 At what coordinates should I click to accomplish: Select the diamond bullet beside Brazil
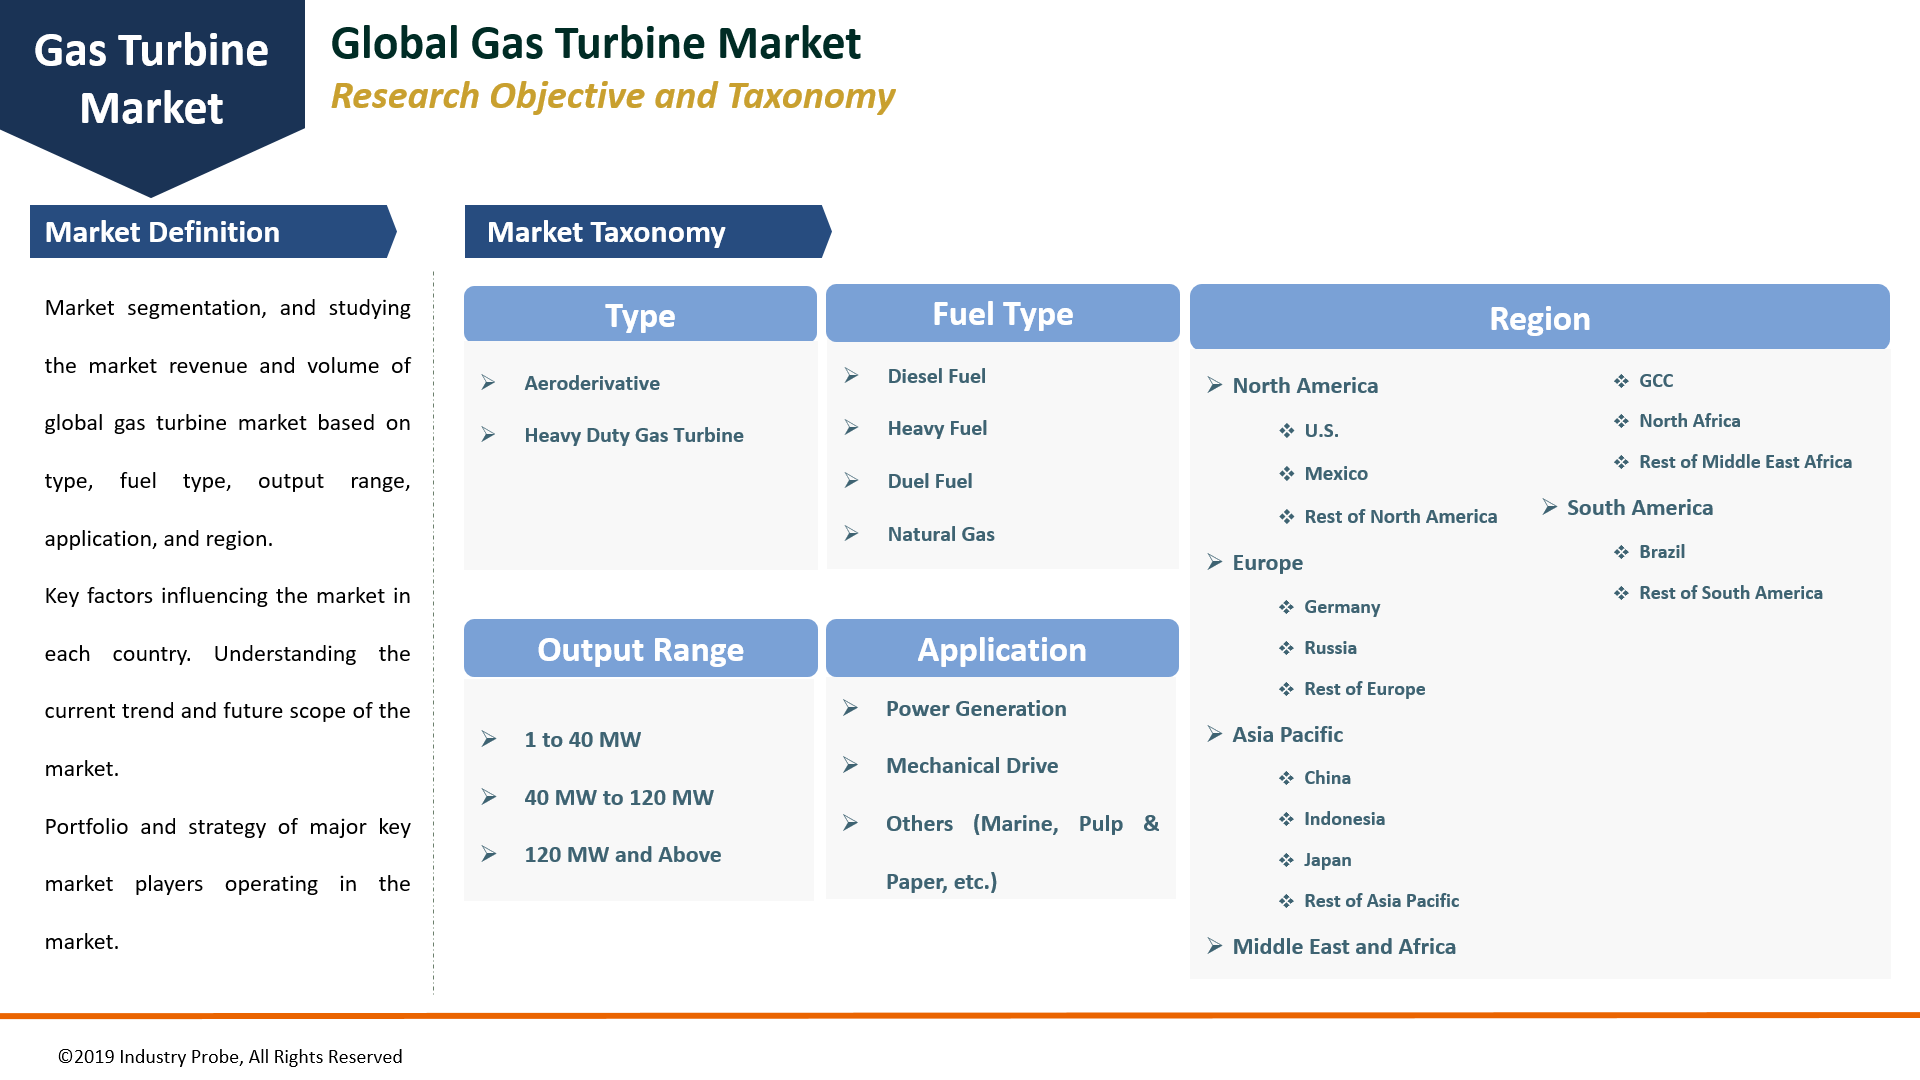point(1623,551)
